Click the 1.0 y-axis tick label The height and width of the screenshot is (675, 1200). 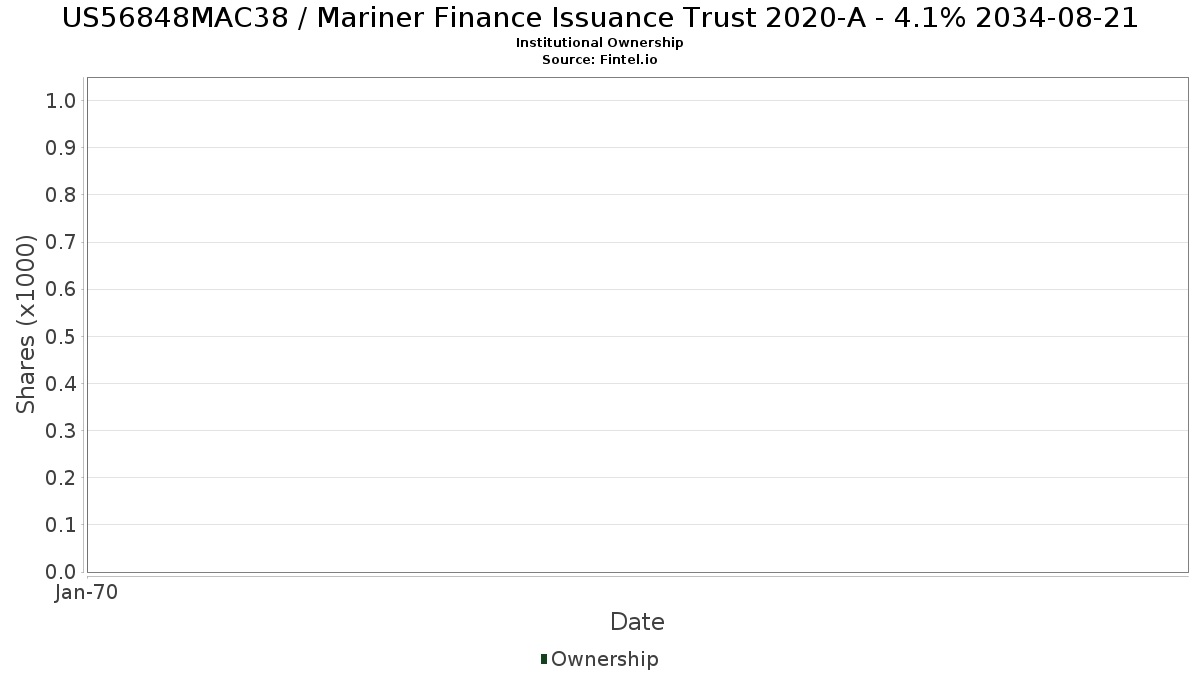(61, 100)
